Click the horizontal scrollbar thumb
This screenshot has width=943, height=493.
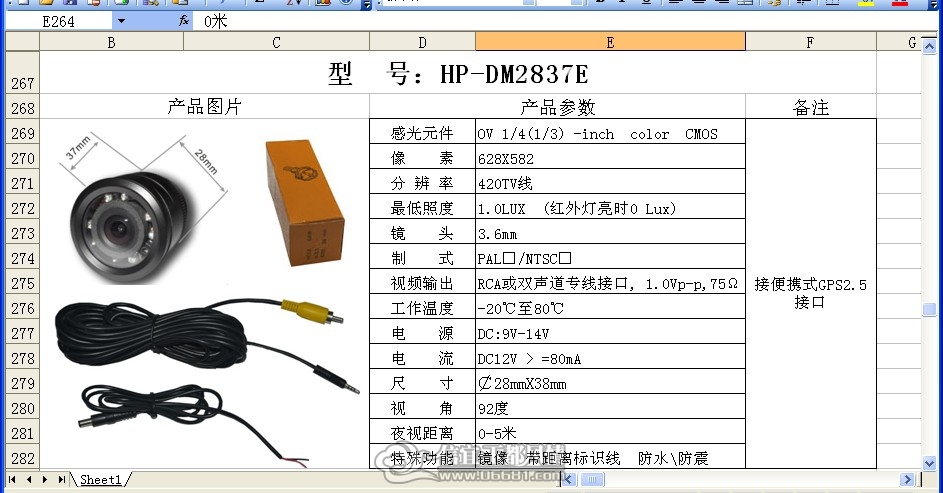592,479
